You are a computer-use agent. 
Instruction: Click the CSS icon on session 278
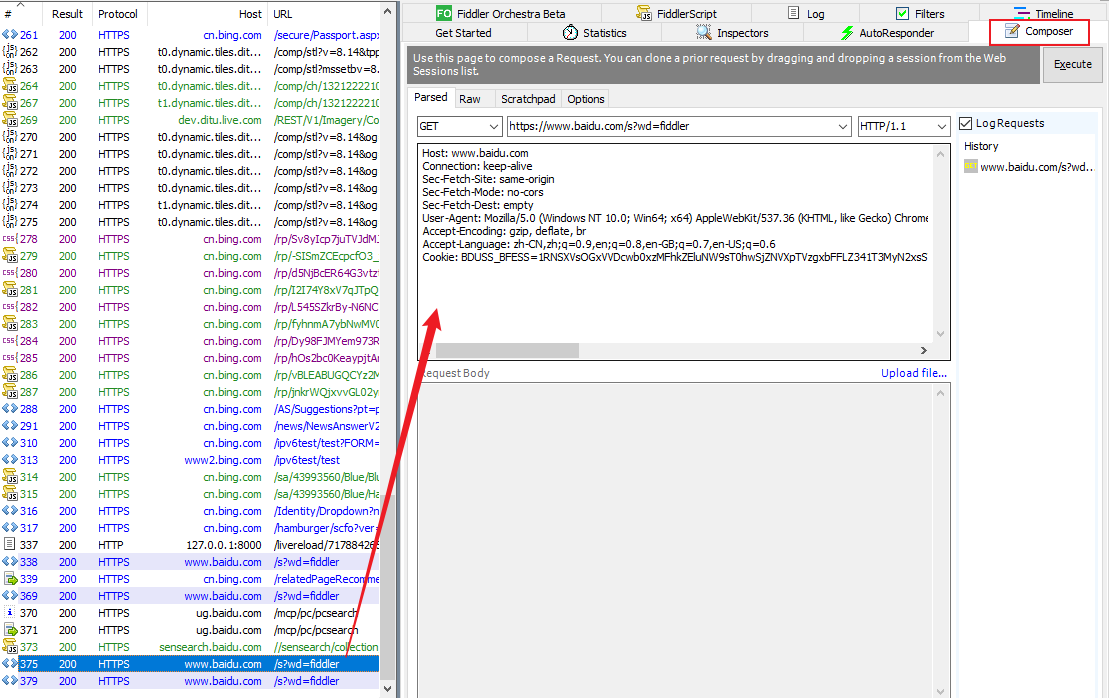10,239
